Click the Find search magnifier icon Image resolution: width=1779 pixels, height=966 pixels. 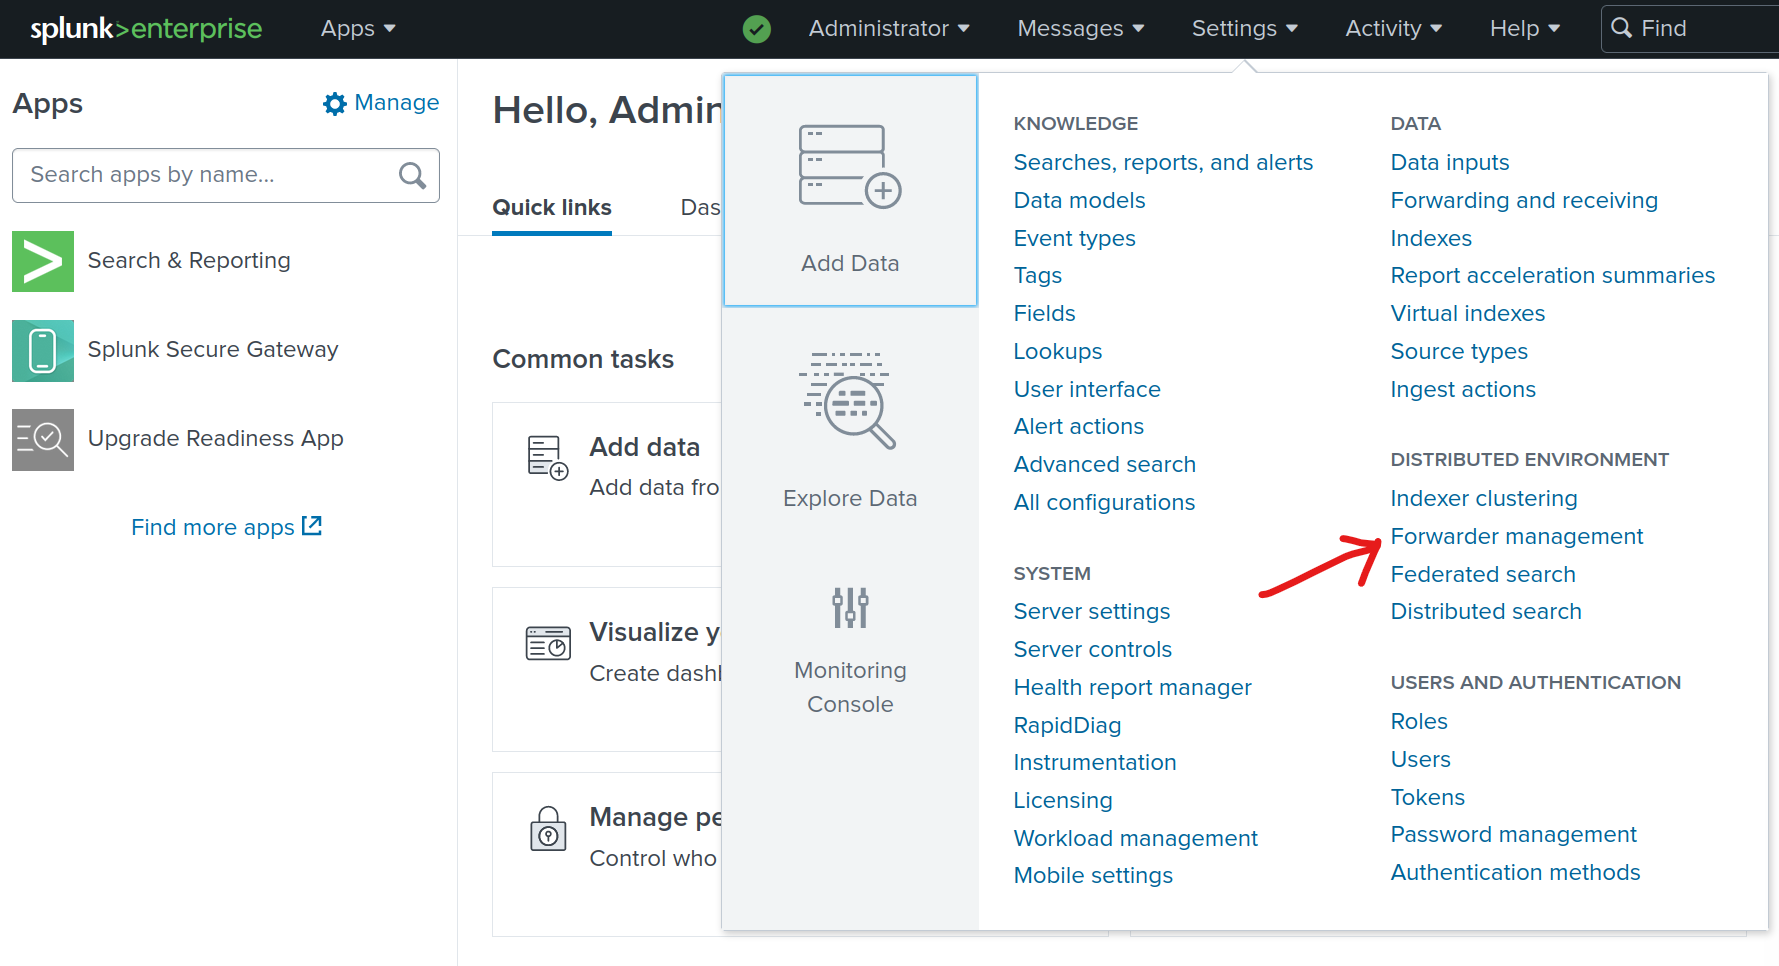tap(1621, 28)
